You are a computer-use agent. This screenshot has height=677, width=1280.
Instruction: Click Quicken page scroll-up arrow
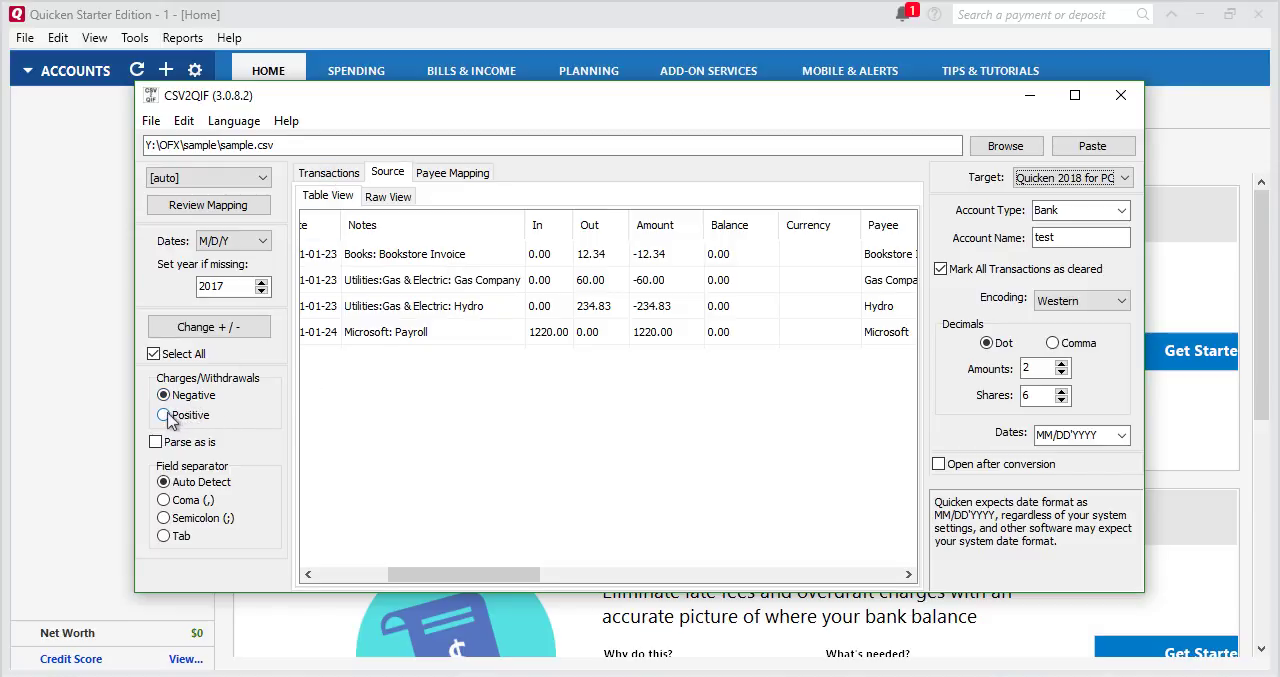(x=1261, y=184)
